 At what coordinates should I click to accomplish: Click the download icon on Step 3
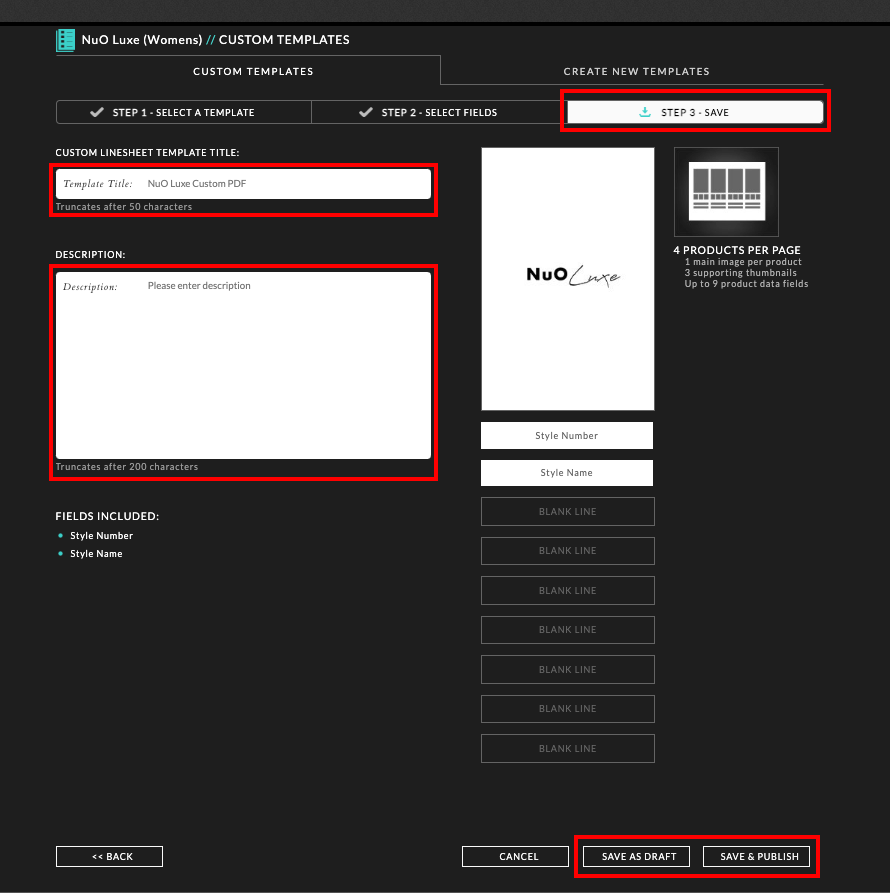(645, 112)
